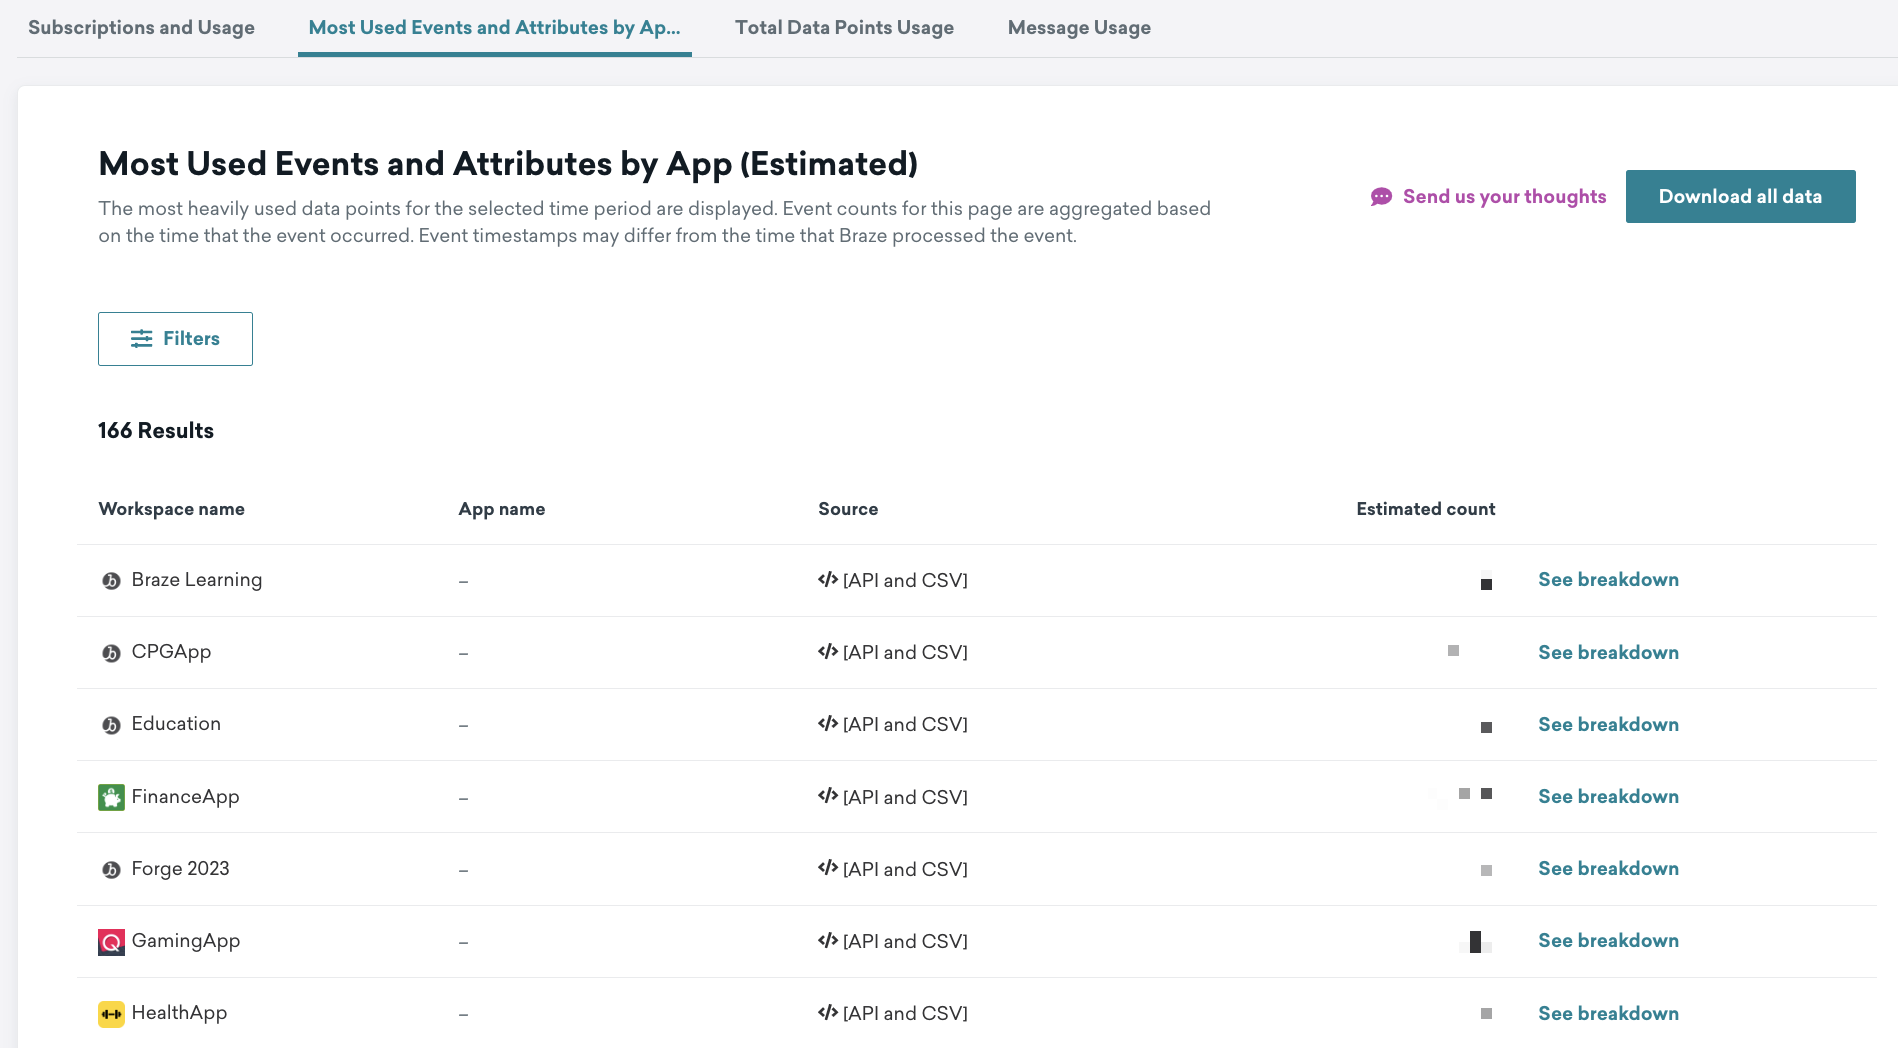This screenshot has width=1898, height=1048.
Task: Click the GamingApp workspace name
Action: [185, 941]
